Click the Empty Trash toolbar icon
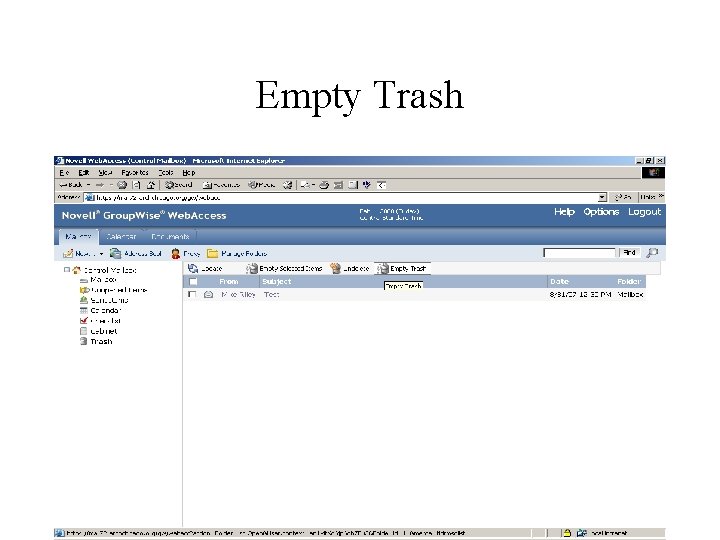The height and width of the screenshot is (540, 720). click(382, 269)
